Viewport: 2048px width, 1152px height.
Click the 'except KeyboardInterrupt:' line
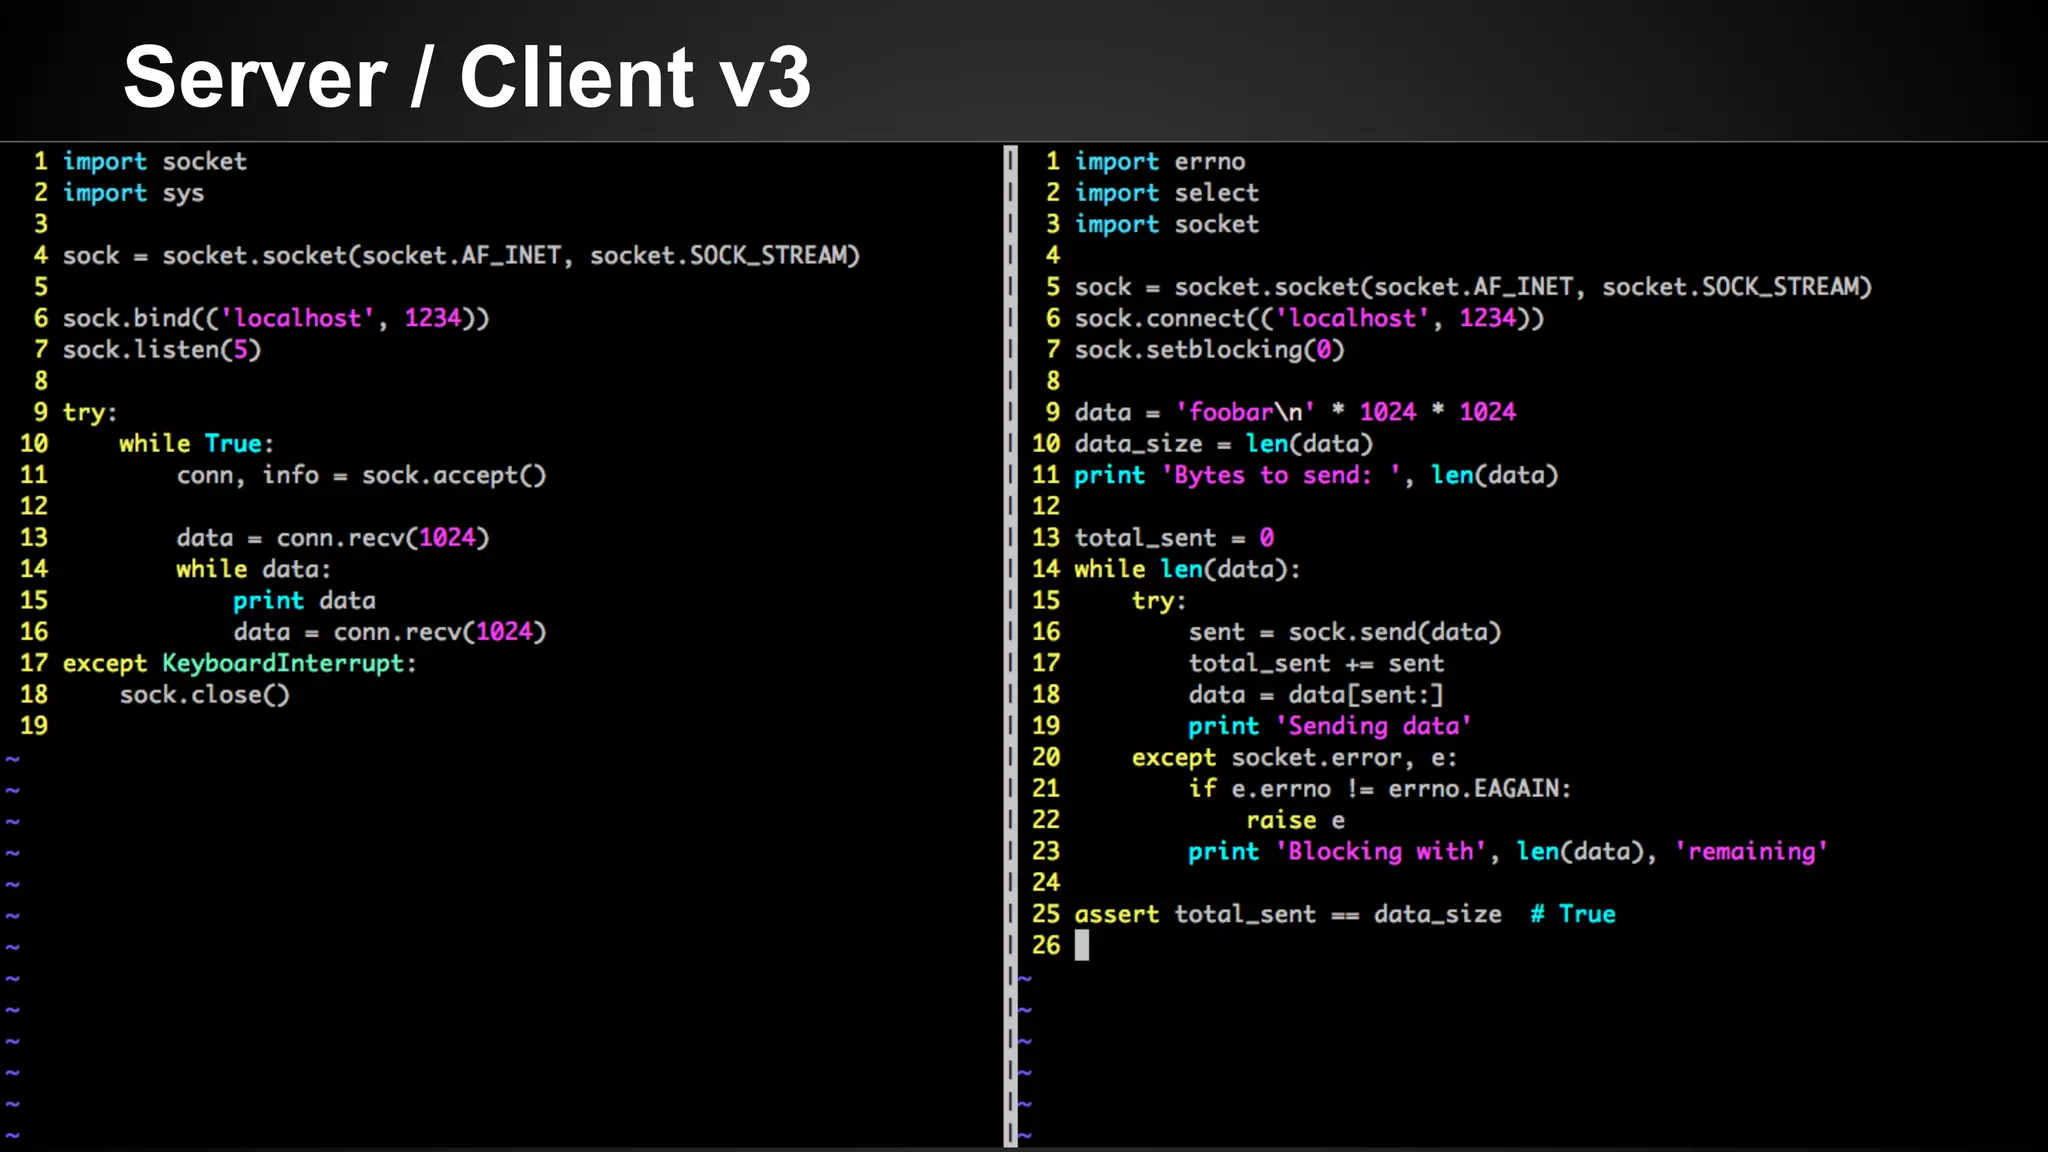tap(240, 664)
